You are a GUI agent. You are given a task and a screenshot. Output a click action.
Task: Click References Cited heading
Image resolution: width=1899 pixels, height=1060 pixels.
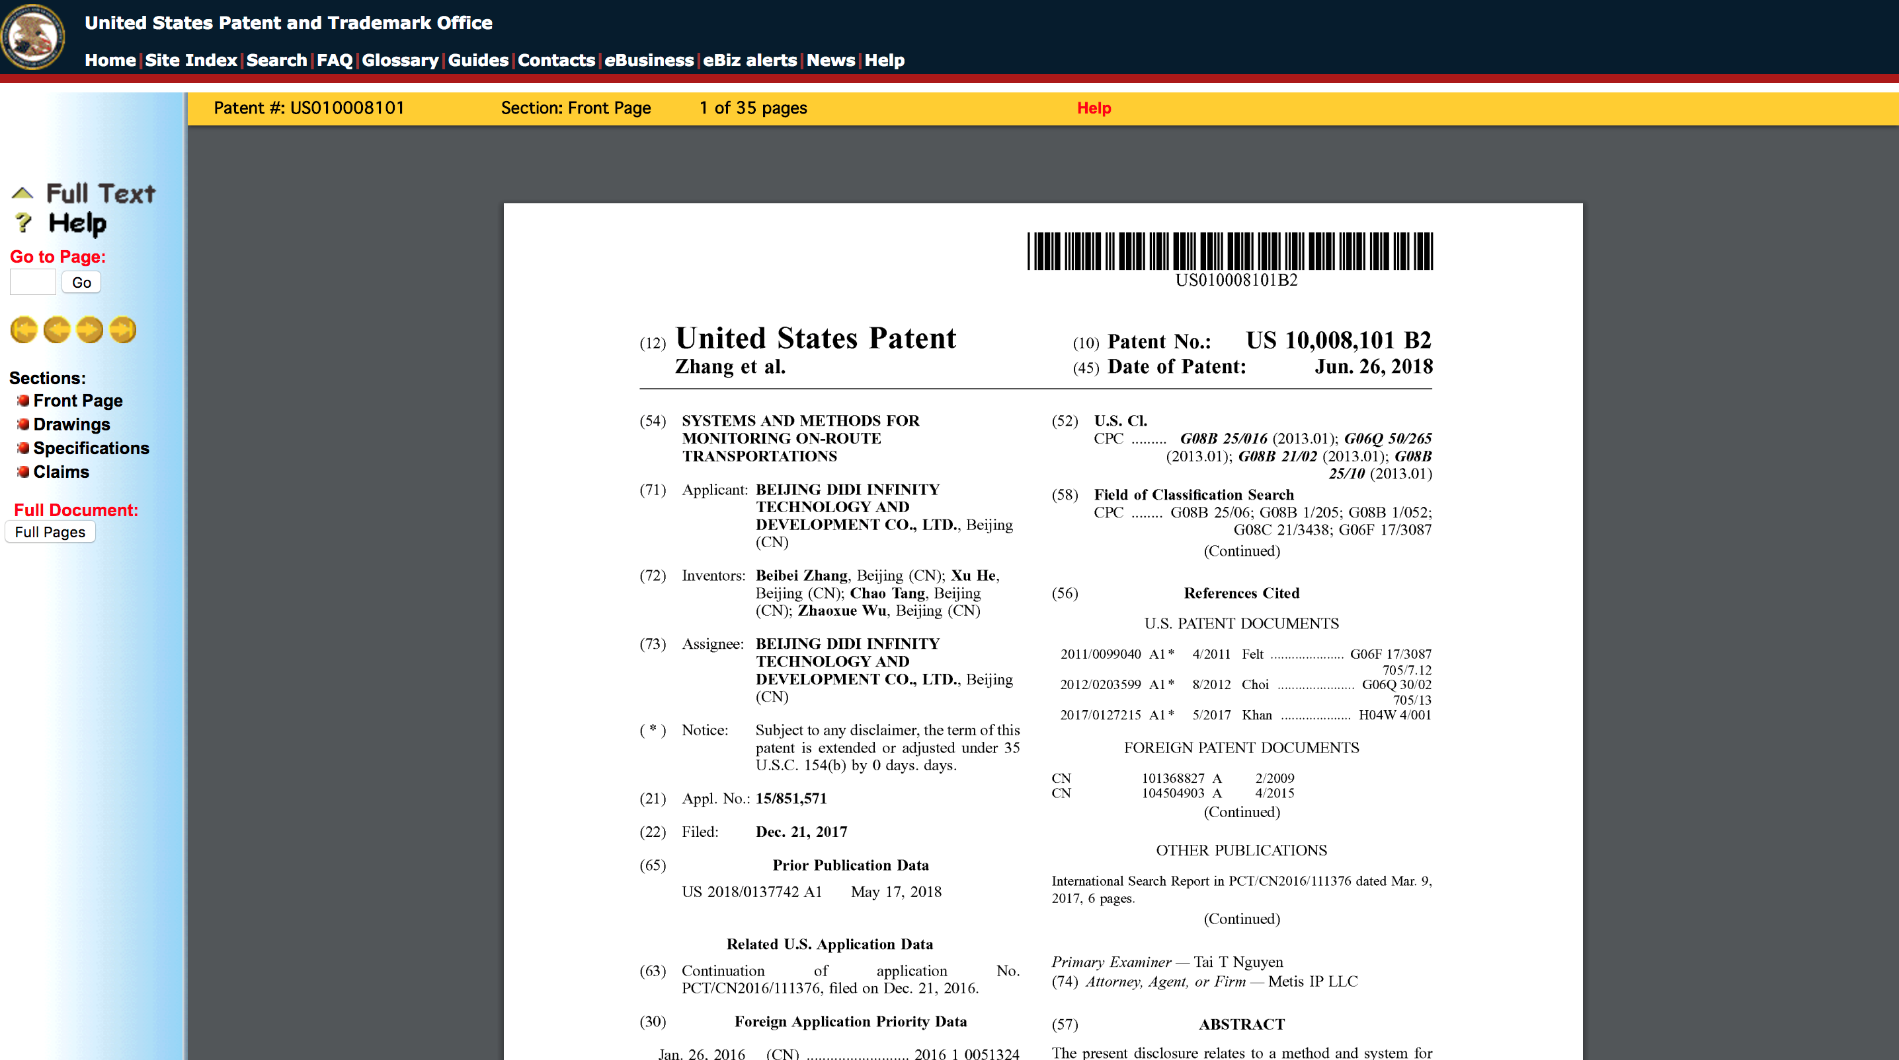[x=1241, y=593]
